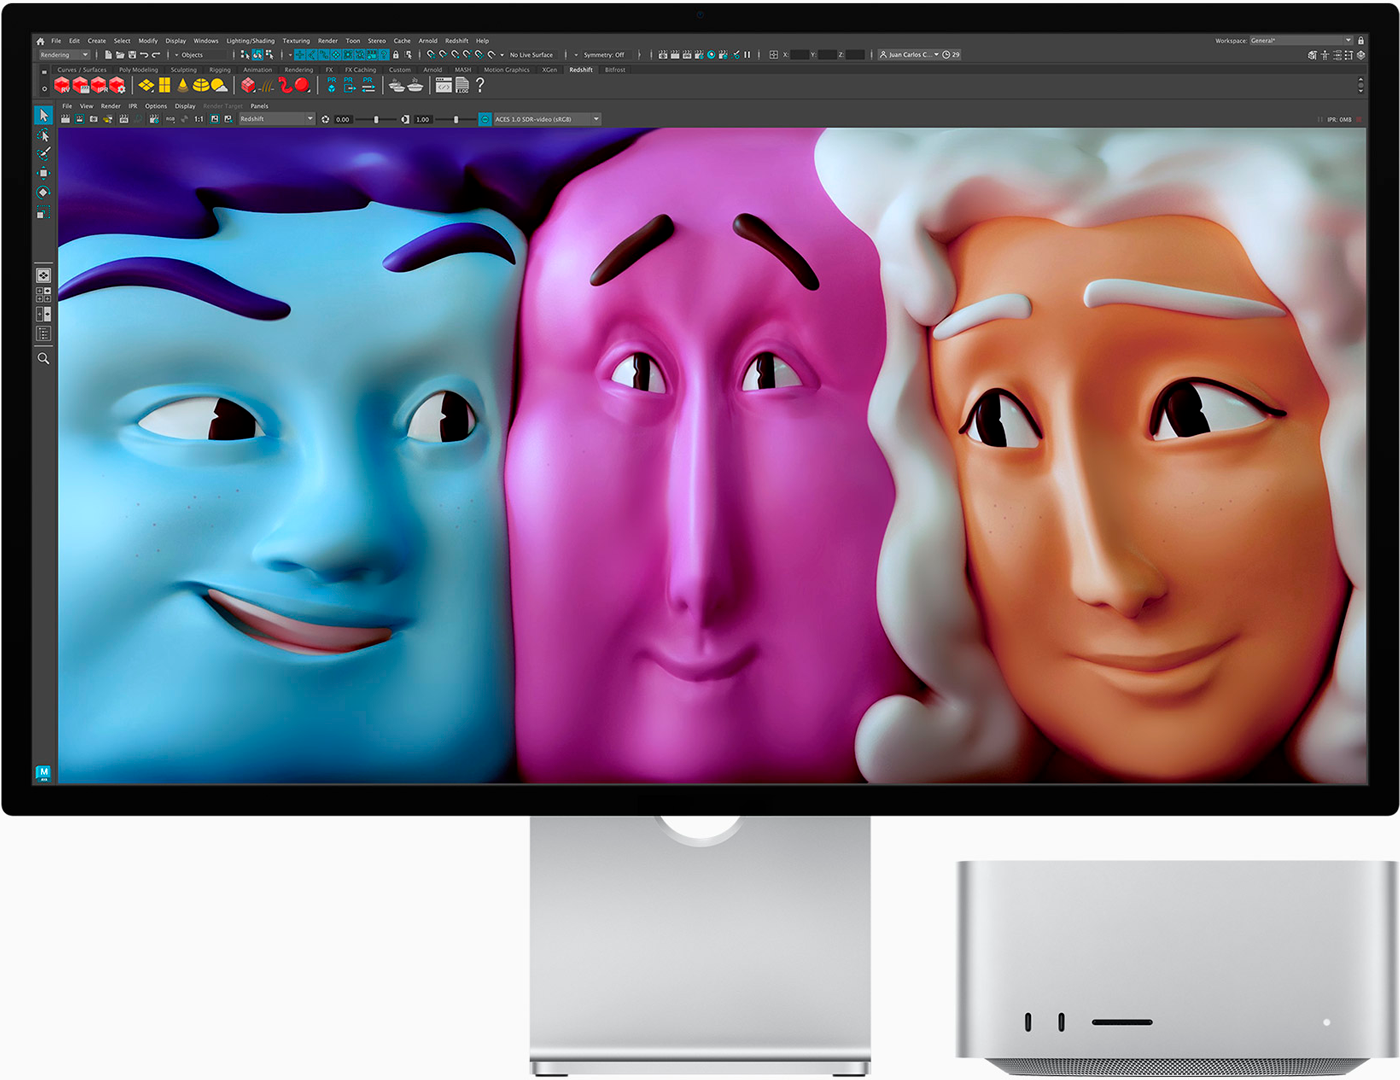Switch to the Bifrost shelf tab
Image resolution: width=1400 pixels, height=1080 pixels.
(615, 70)
